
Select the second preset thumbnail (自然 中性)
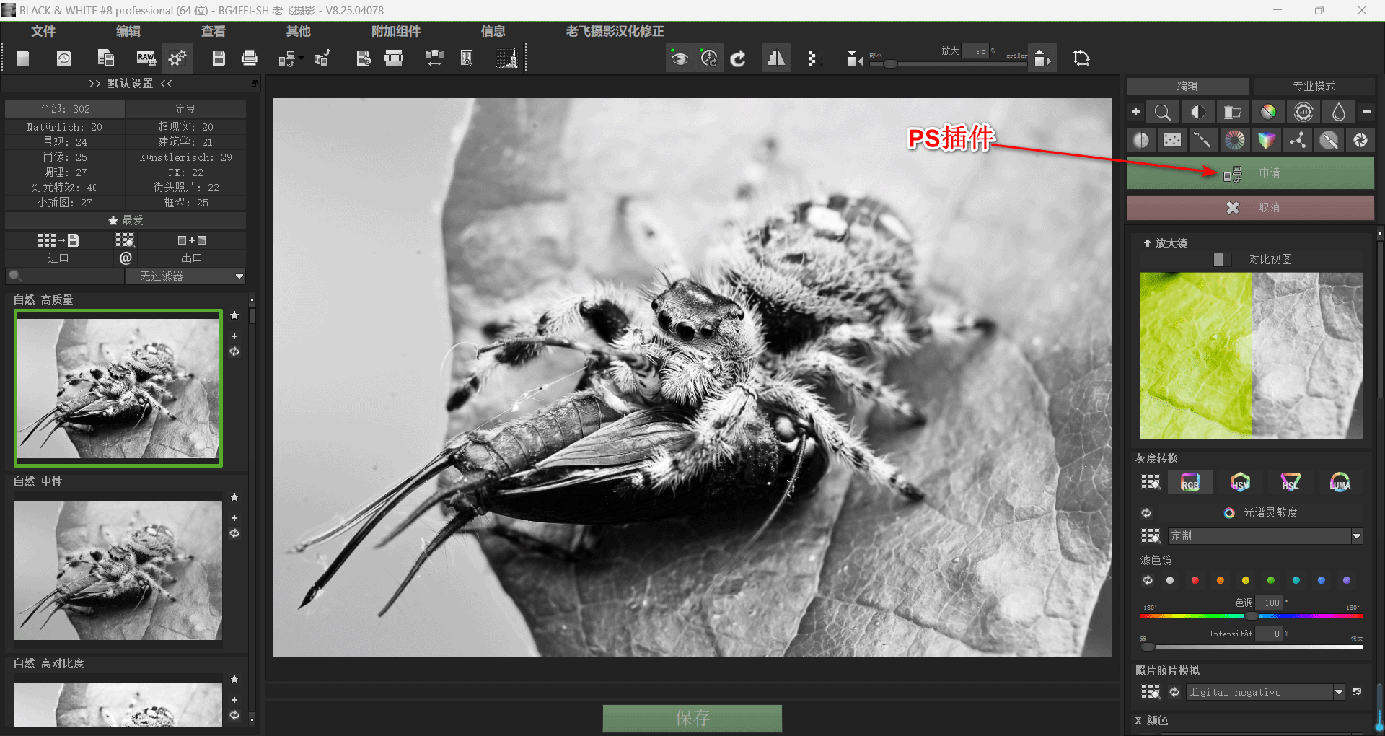[x=118, y=570]
